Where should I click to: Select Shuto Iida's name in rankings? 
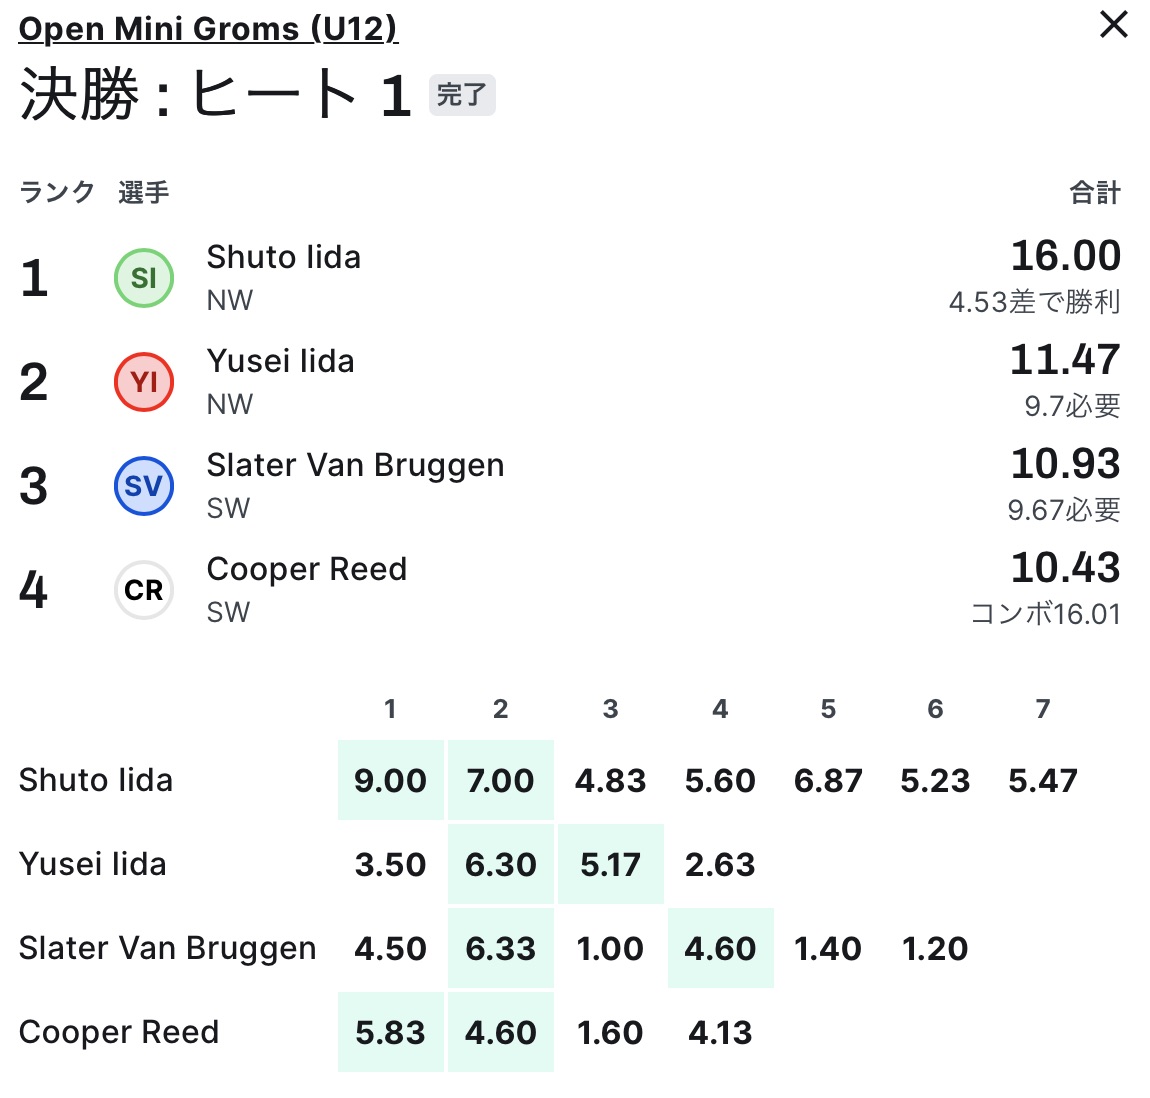click(283, 258)
